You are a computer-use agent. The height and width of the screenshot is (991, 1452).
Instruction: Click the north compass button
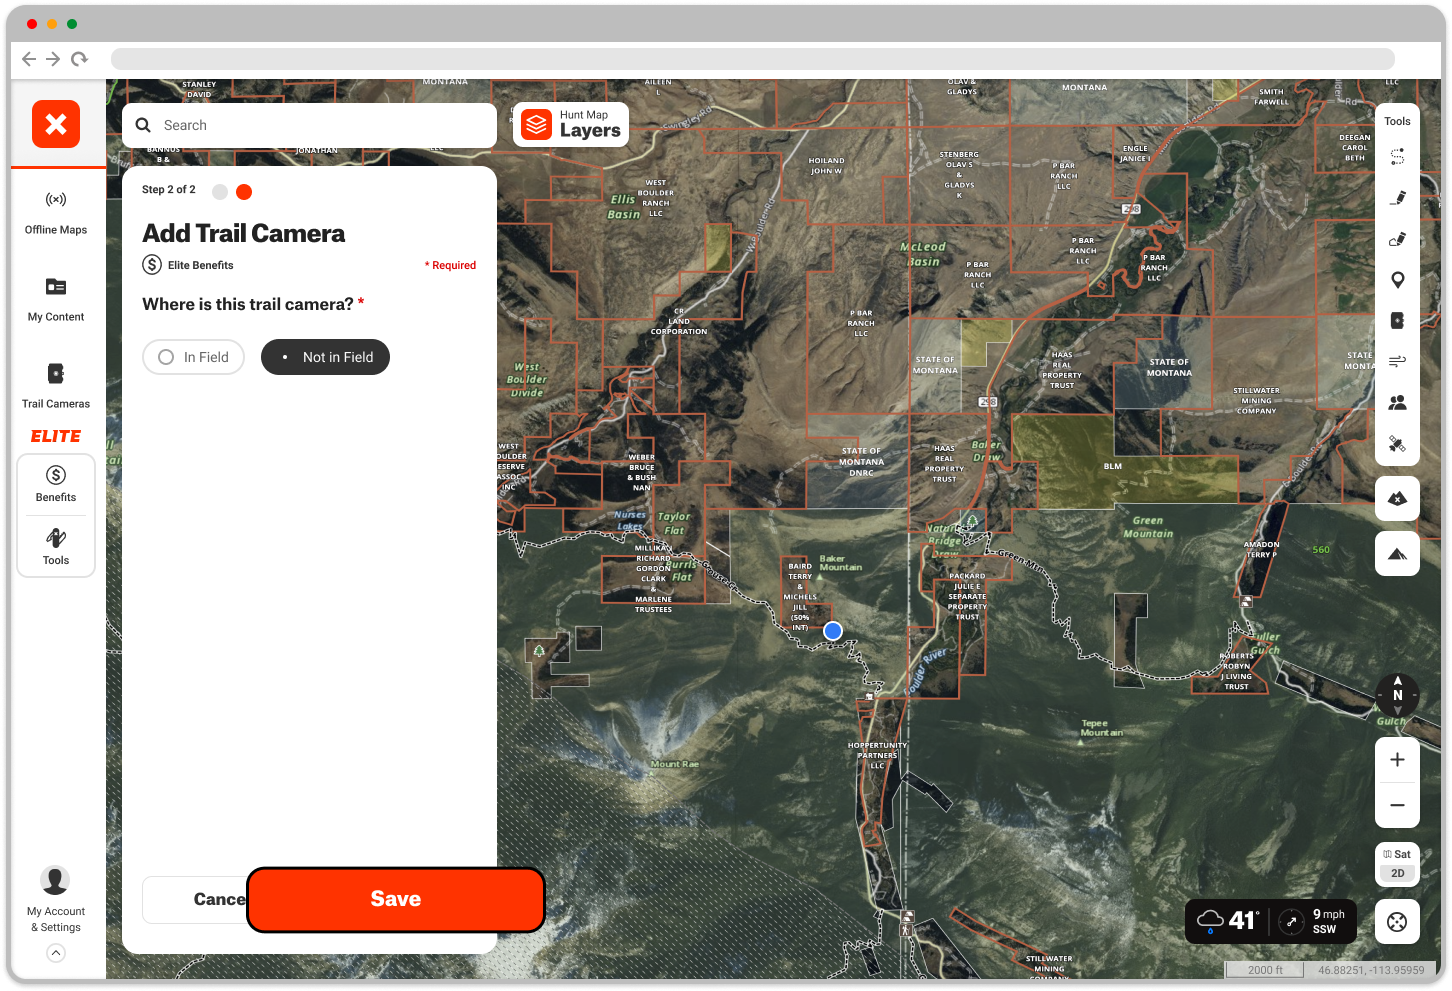(x=1397, y=695)
